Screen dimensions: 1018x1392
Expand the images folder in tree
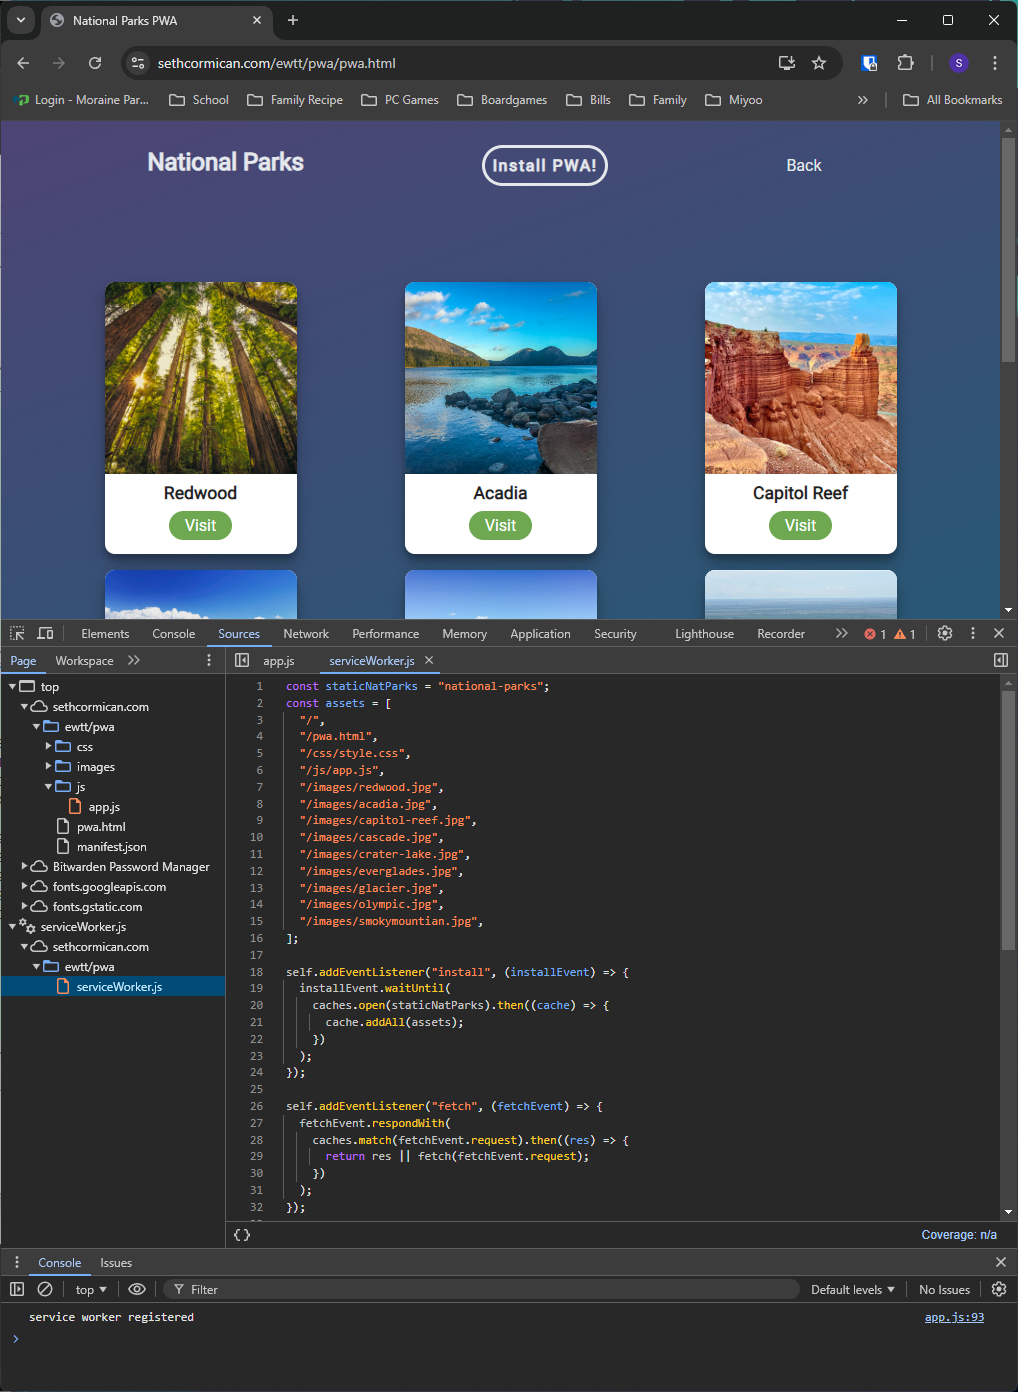49,767
